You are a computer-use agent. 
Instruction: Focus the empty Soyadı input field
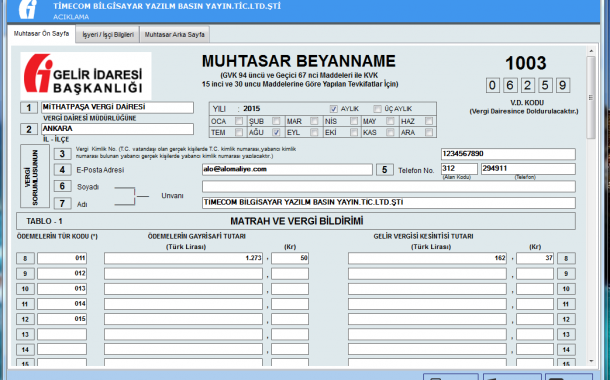pos(389,187)
